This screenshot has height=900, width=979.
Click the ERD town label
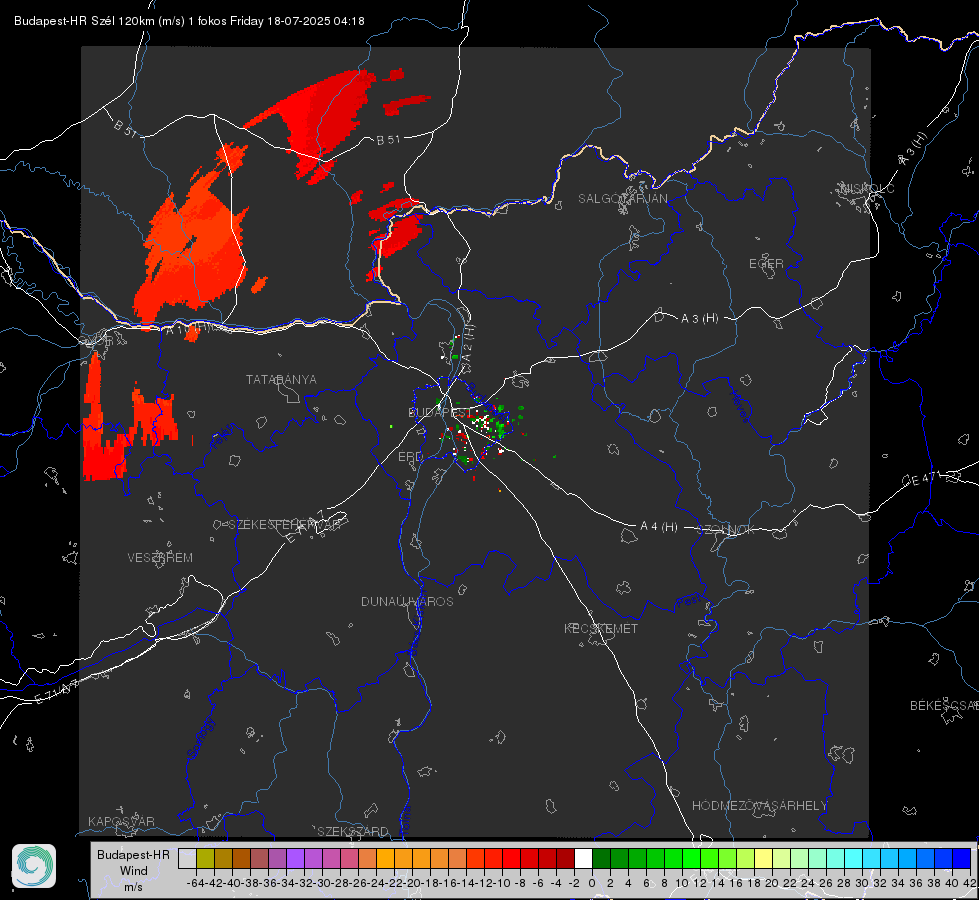[410, 457]
